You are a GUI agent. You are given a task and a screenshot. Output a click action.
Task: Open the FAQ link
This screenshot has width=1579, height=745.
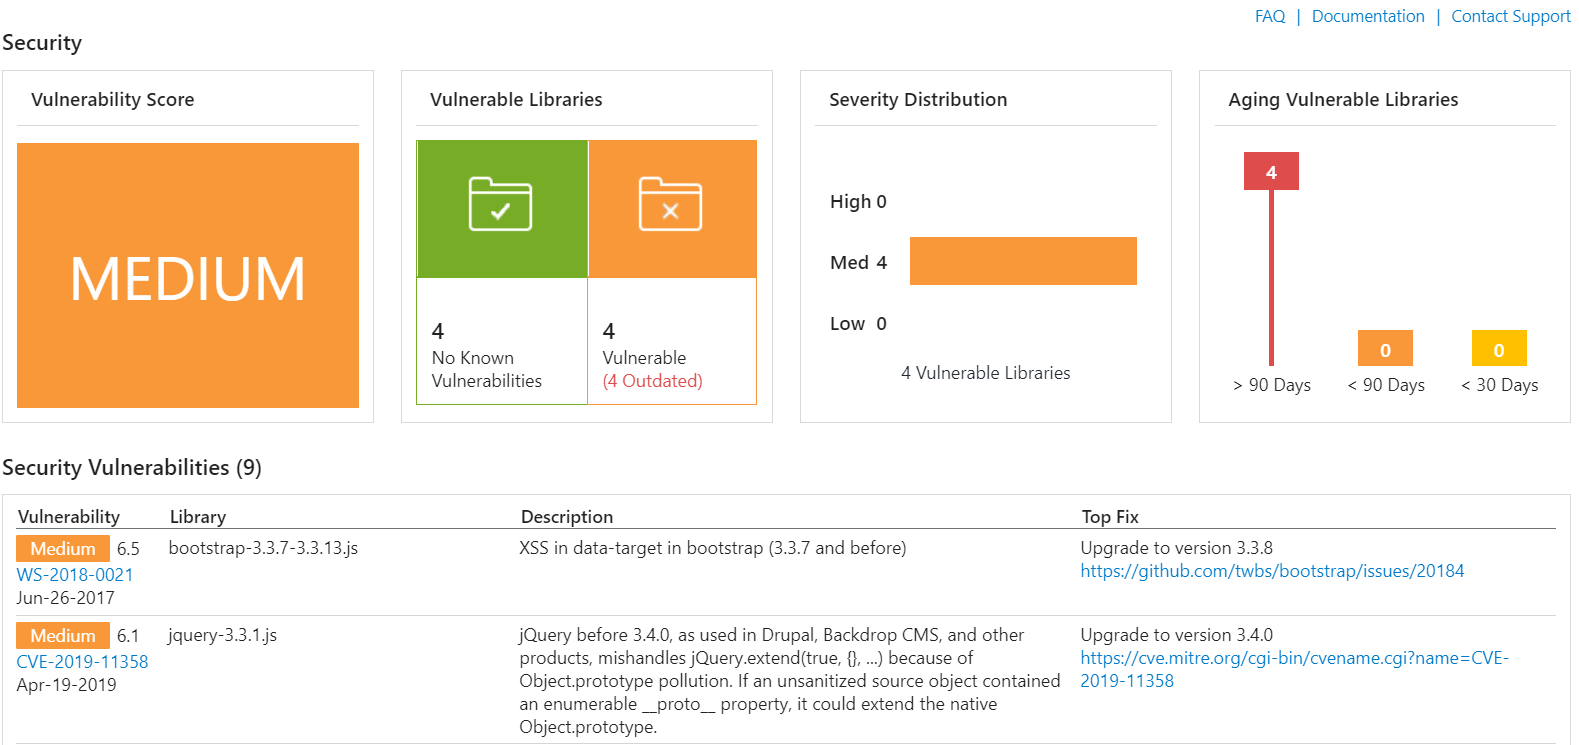coord(1270,16)
